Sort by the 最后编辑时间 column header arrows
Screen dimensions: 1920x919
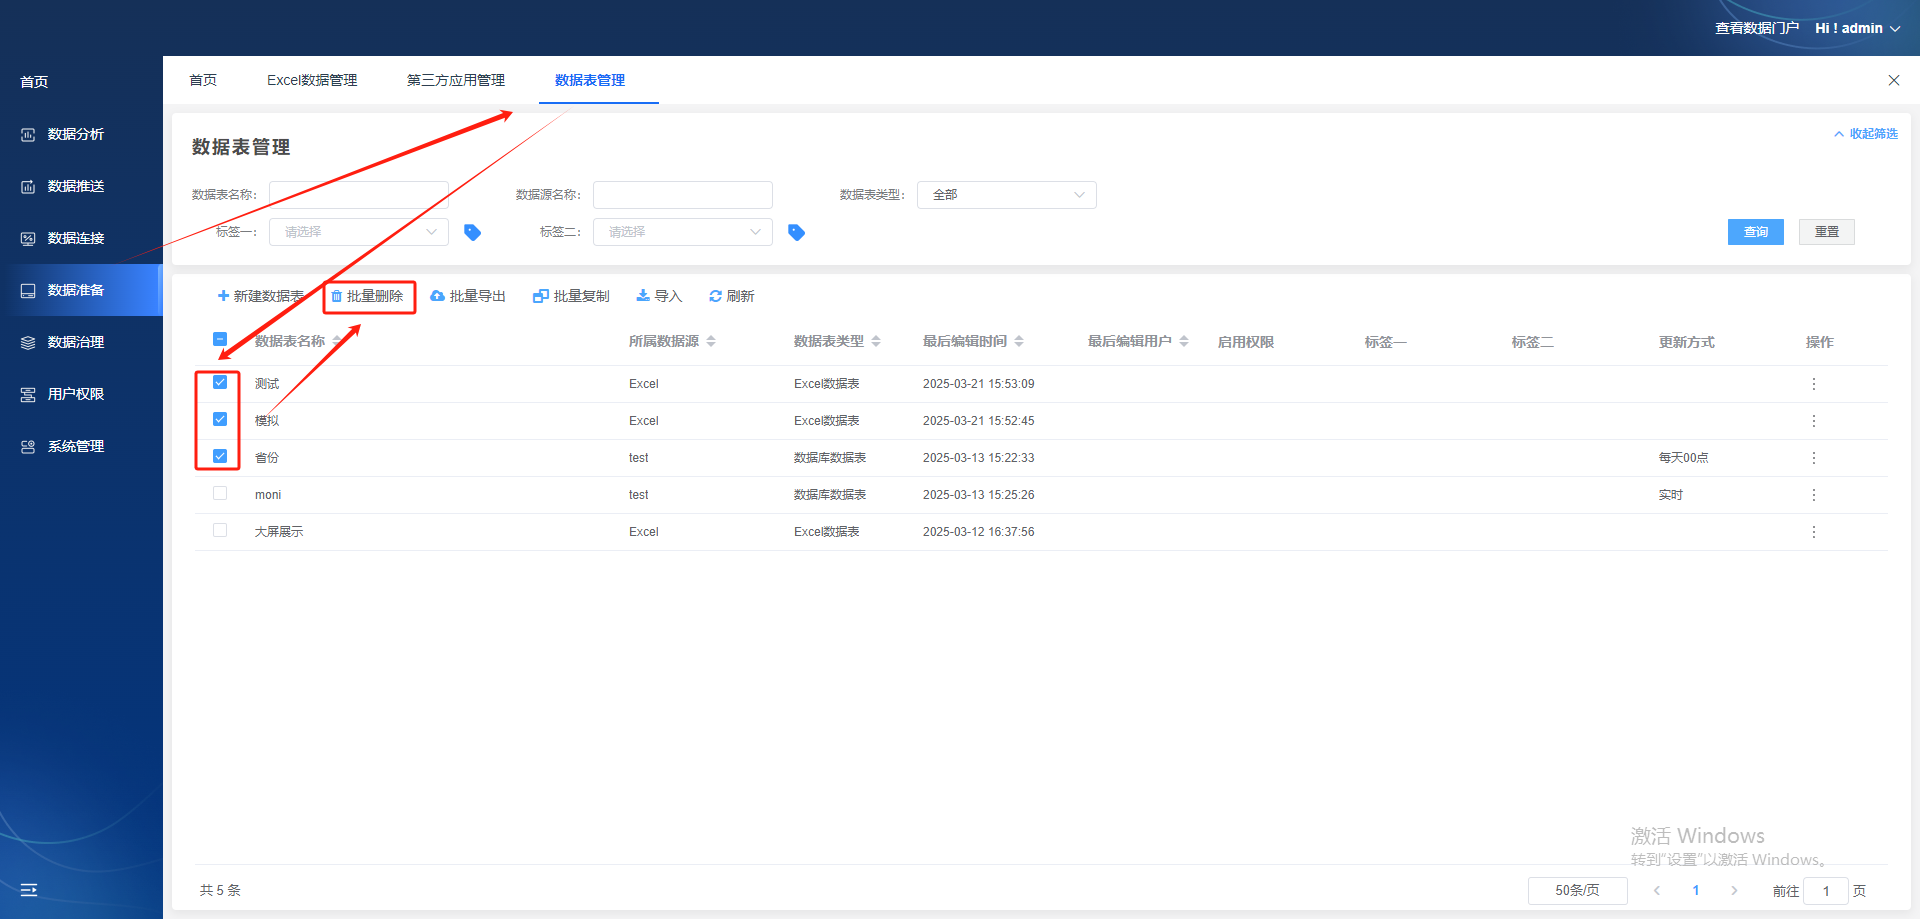[1019, 341]
